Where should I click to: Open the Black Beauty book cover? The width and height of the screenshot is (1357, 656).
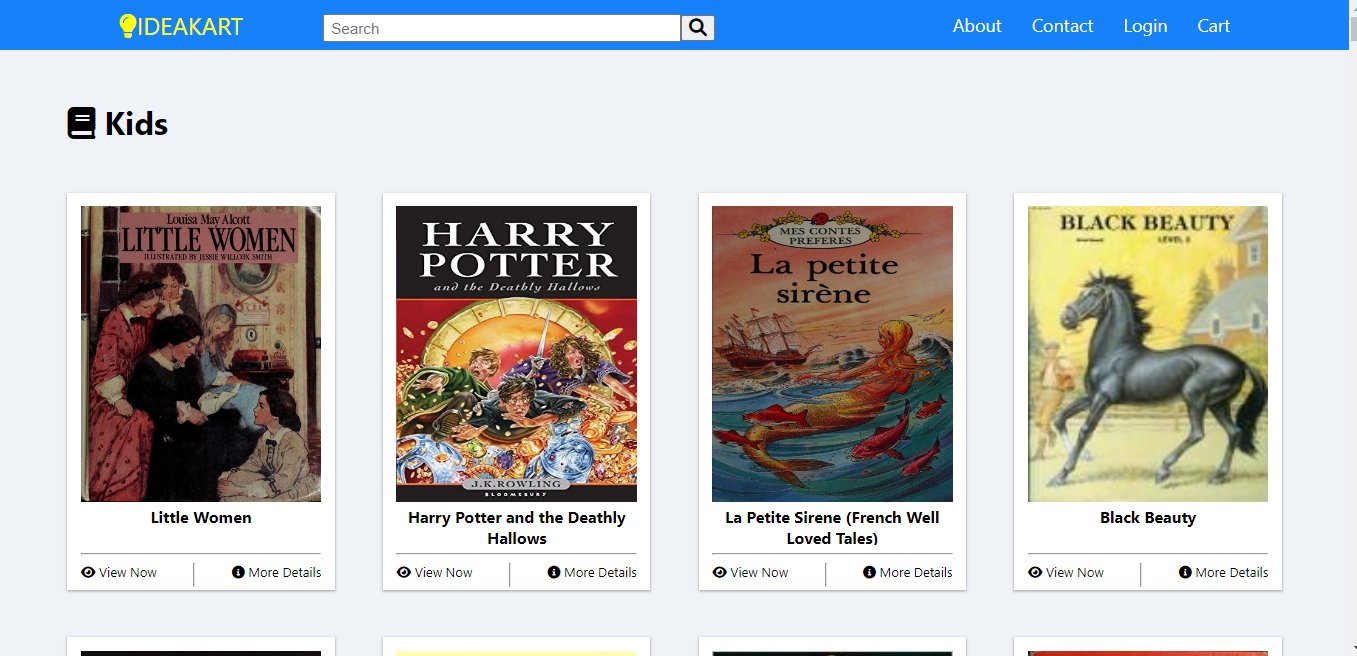(x=1147, y=353)
